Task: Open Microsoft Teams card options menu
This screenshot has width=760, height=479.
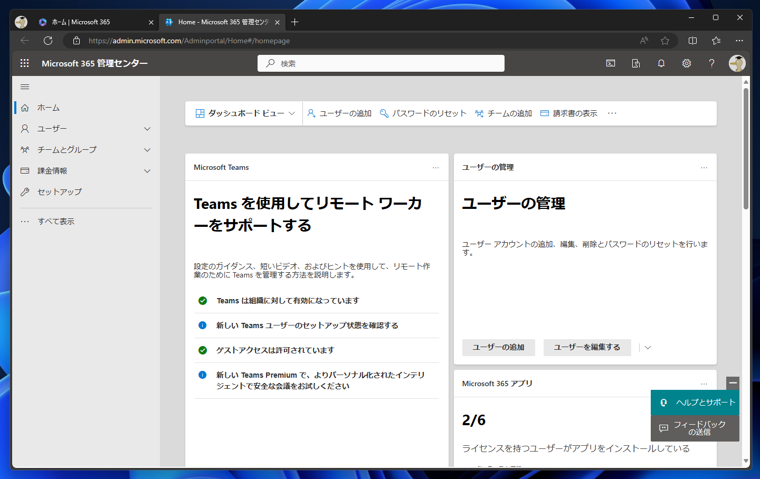Action: coord(436,168)
